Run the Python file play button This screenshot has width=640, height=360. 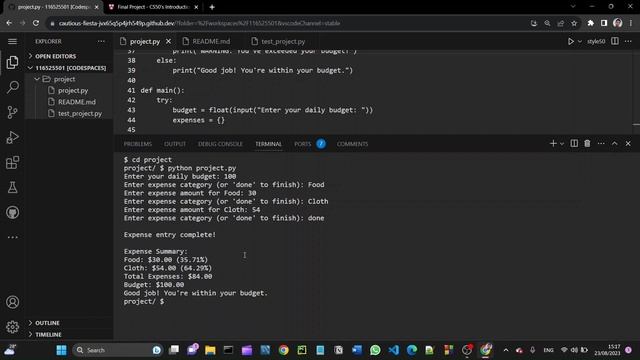571,41
